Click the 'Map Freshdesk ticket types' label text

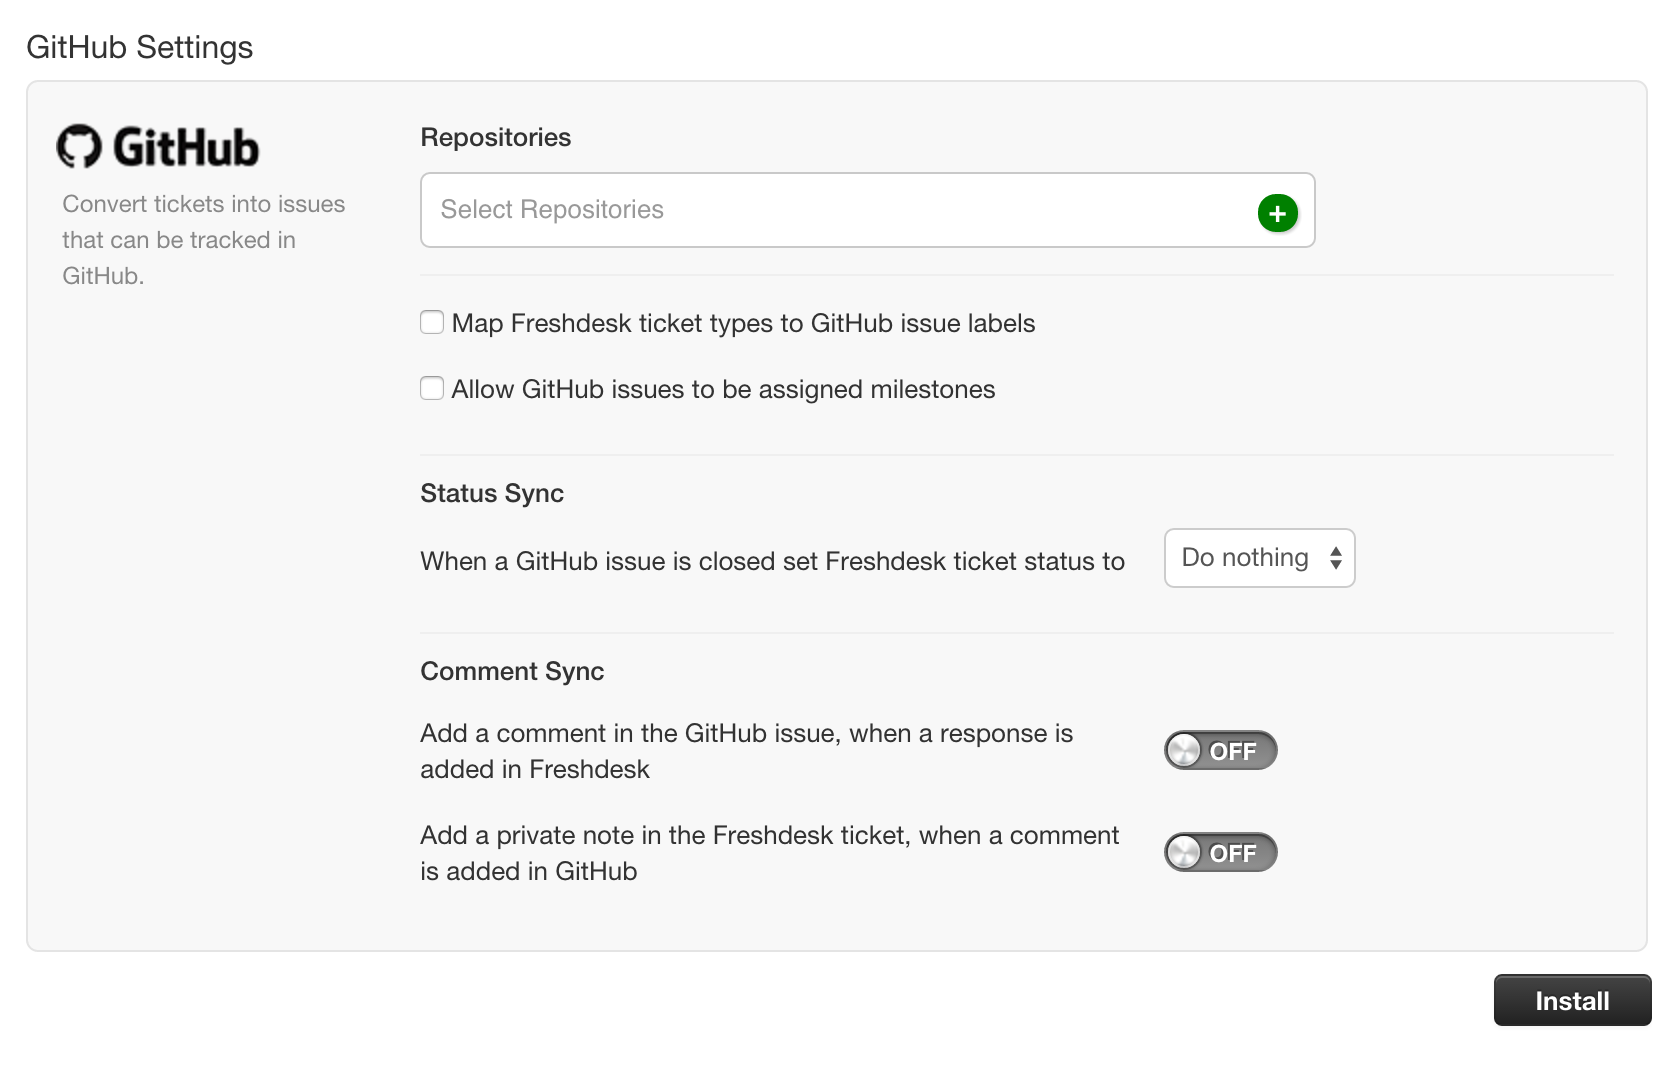click(x=743, y=323)
